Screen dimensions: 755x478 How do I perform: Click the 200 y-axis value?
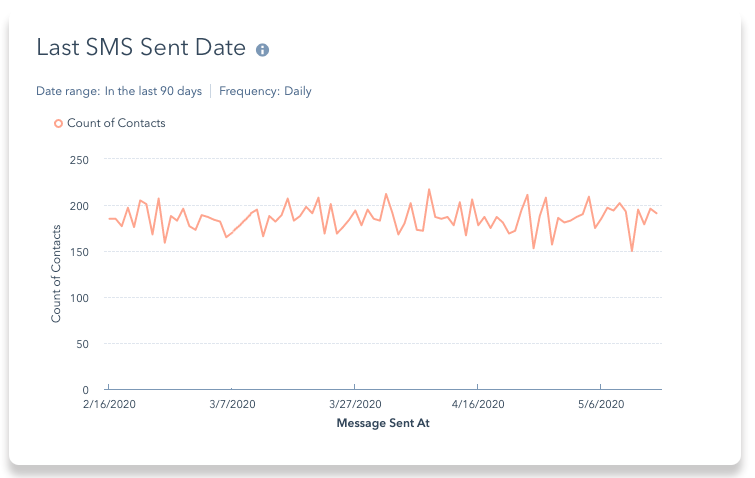click(80, 206)
